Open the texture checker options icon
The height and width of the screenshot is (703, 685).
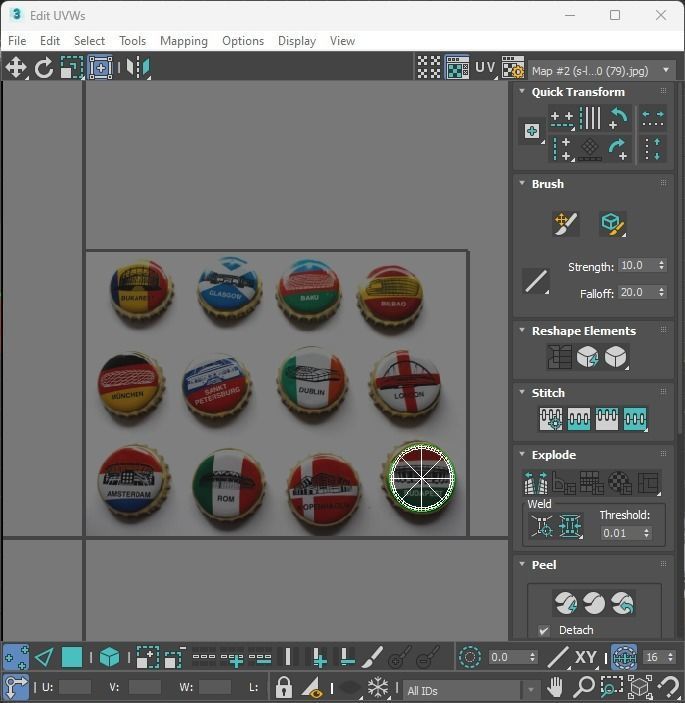[x=513, y=68]
